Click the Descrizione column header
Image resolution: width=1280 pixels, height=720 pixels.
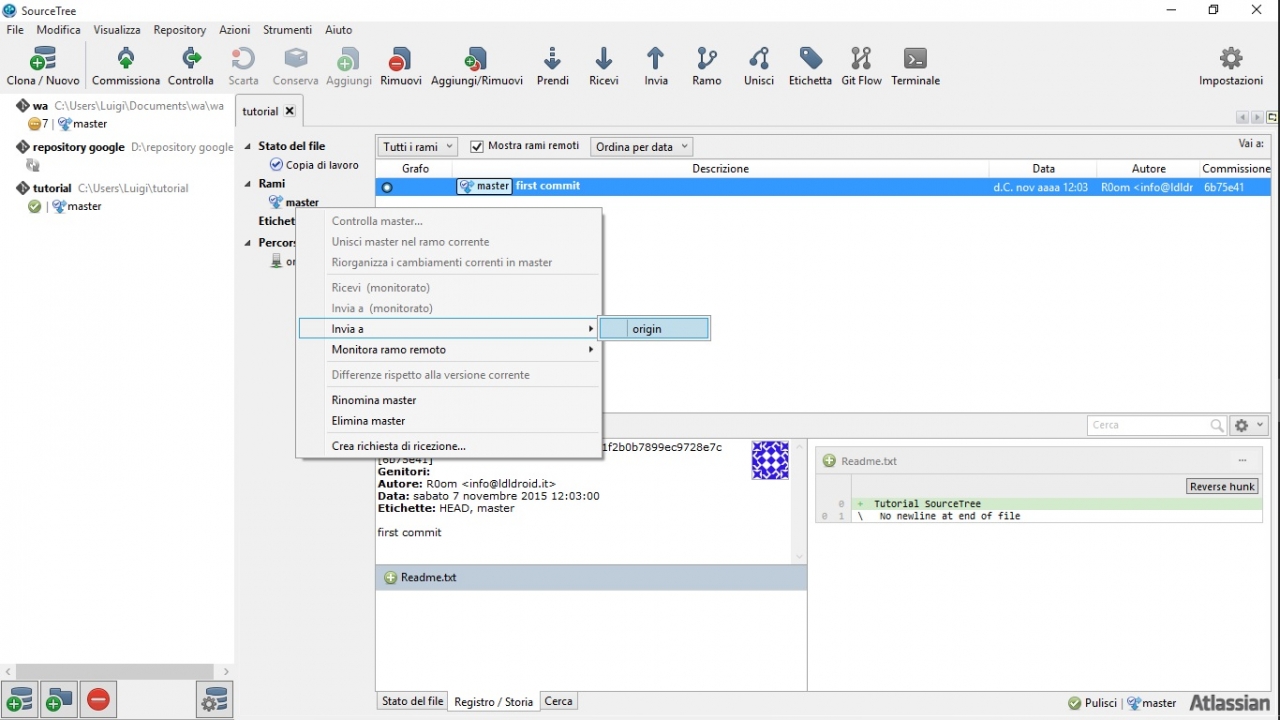720,169
